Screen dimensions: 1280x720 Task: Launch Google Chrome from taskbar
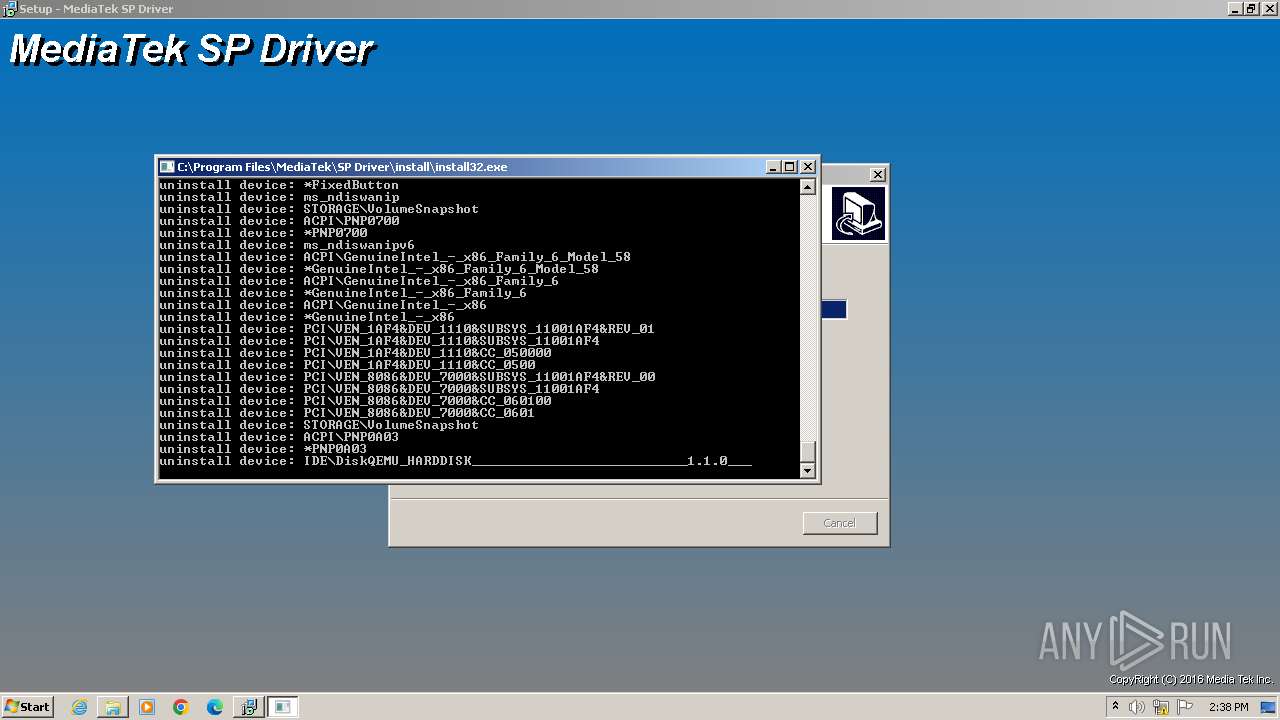(x=181, y=707)
